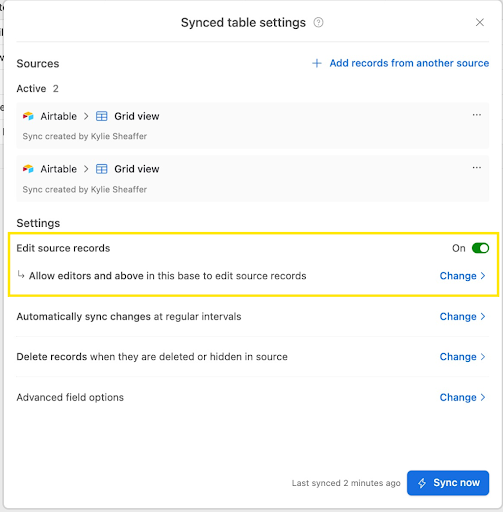Open the second source's three-dot menu
Viewport: 503px width, 512px height.
(x=477, y=168)
